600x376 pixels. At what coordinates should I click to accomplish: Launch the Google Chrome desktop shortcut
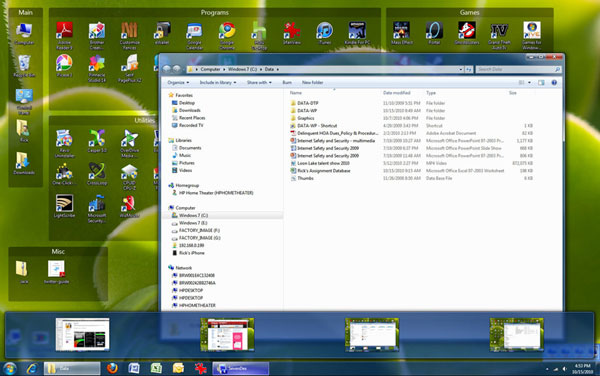(227, 36)
